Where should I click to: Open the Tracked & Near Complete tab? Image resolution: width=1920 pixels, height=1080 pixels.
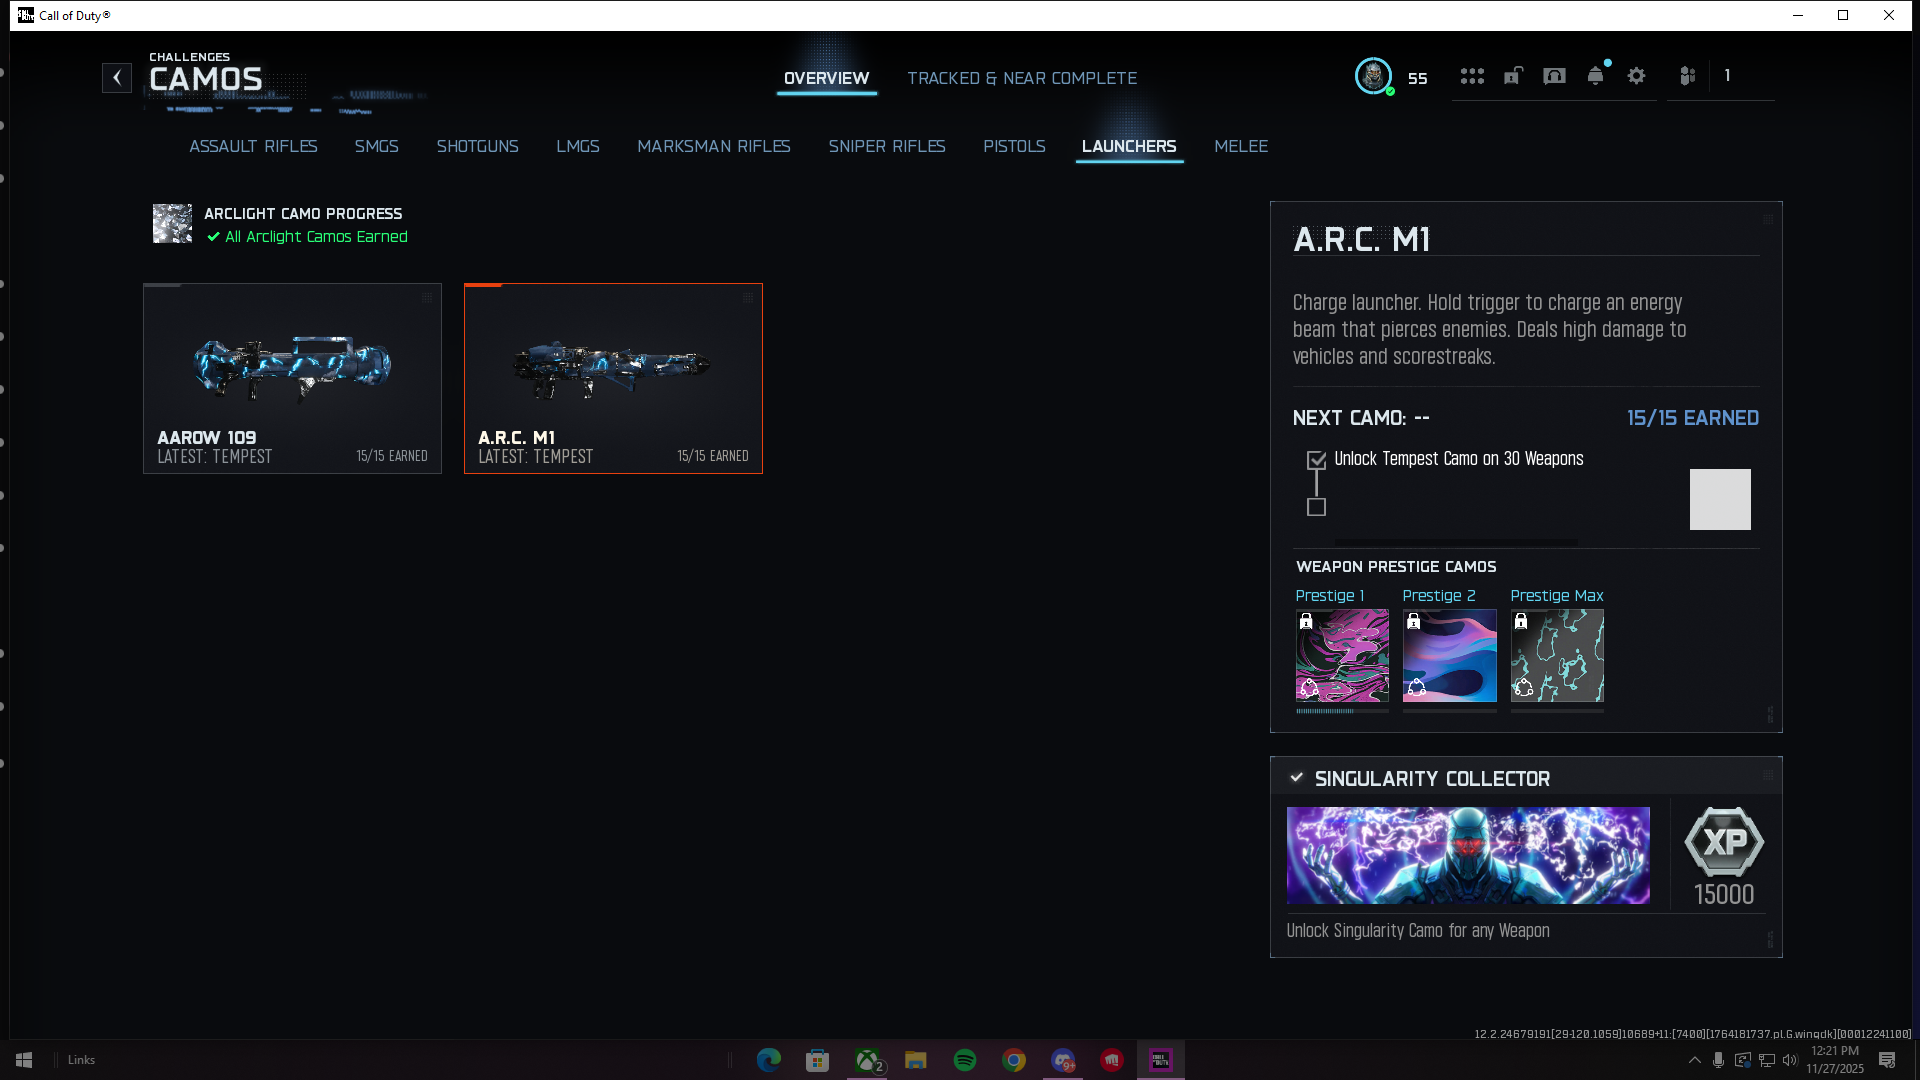point(1022,78)
